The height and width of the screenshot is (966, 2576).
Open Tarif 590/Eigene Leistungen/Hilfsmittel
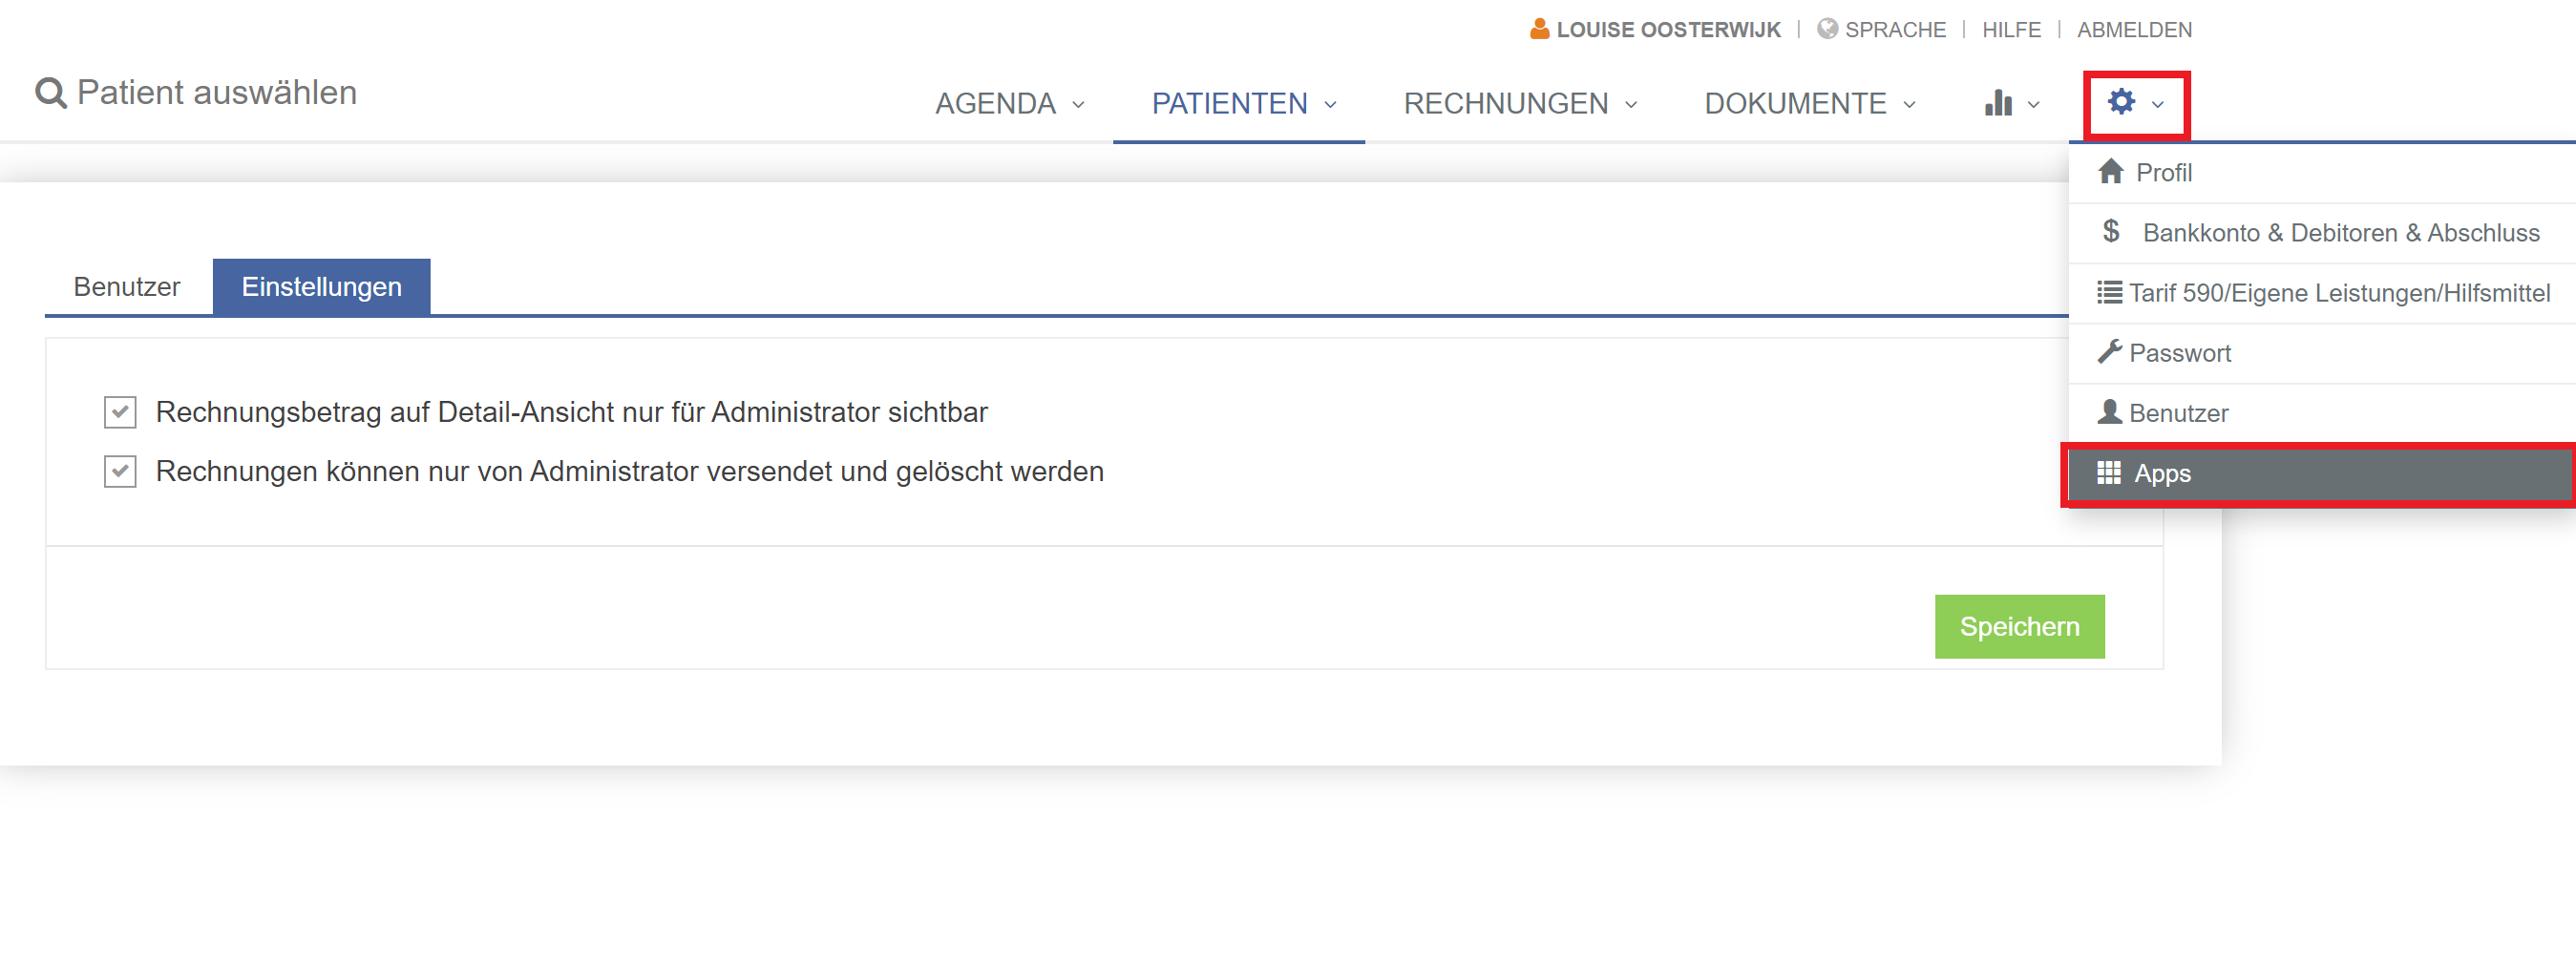[x=2322, y=293]
